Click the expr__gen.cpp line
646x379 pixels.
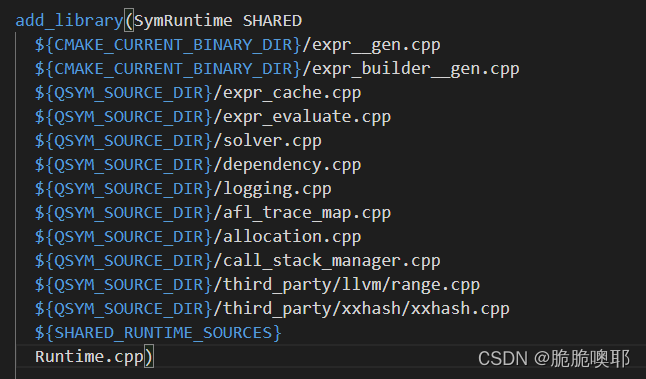[x=238, y=44]
